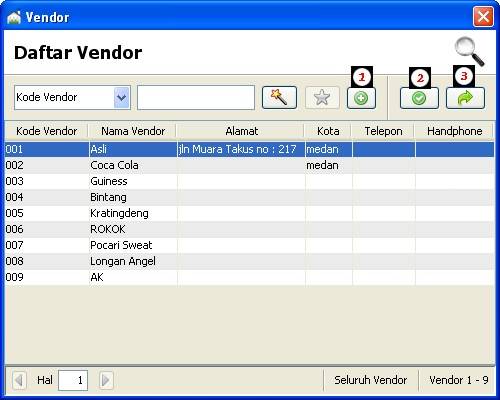Screen dimensions: 500x400
Task: Go to previous page arrow
Action: (x=19, y=380)
